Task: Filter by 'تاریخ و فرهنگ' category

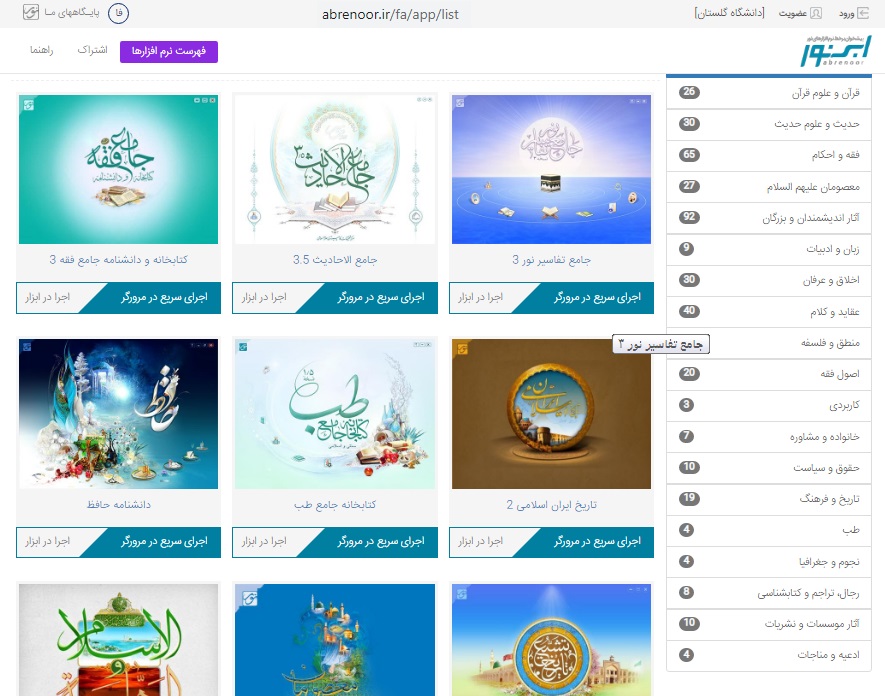Action: tap(769, 499)
